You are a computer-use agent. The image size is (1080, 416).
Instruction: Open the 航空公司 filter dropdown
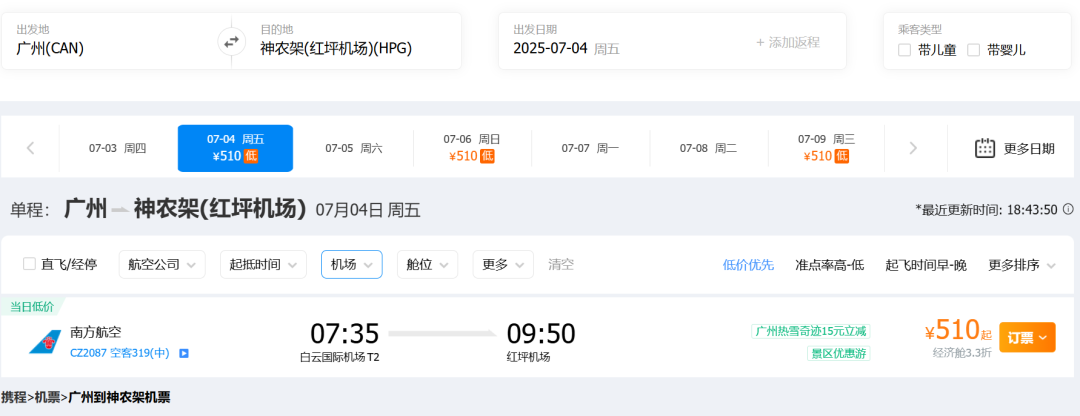coord(162,264)
